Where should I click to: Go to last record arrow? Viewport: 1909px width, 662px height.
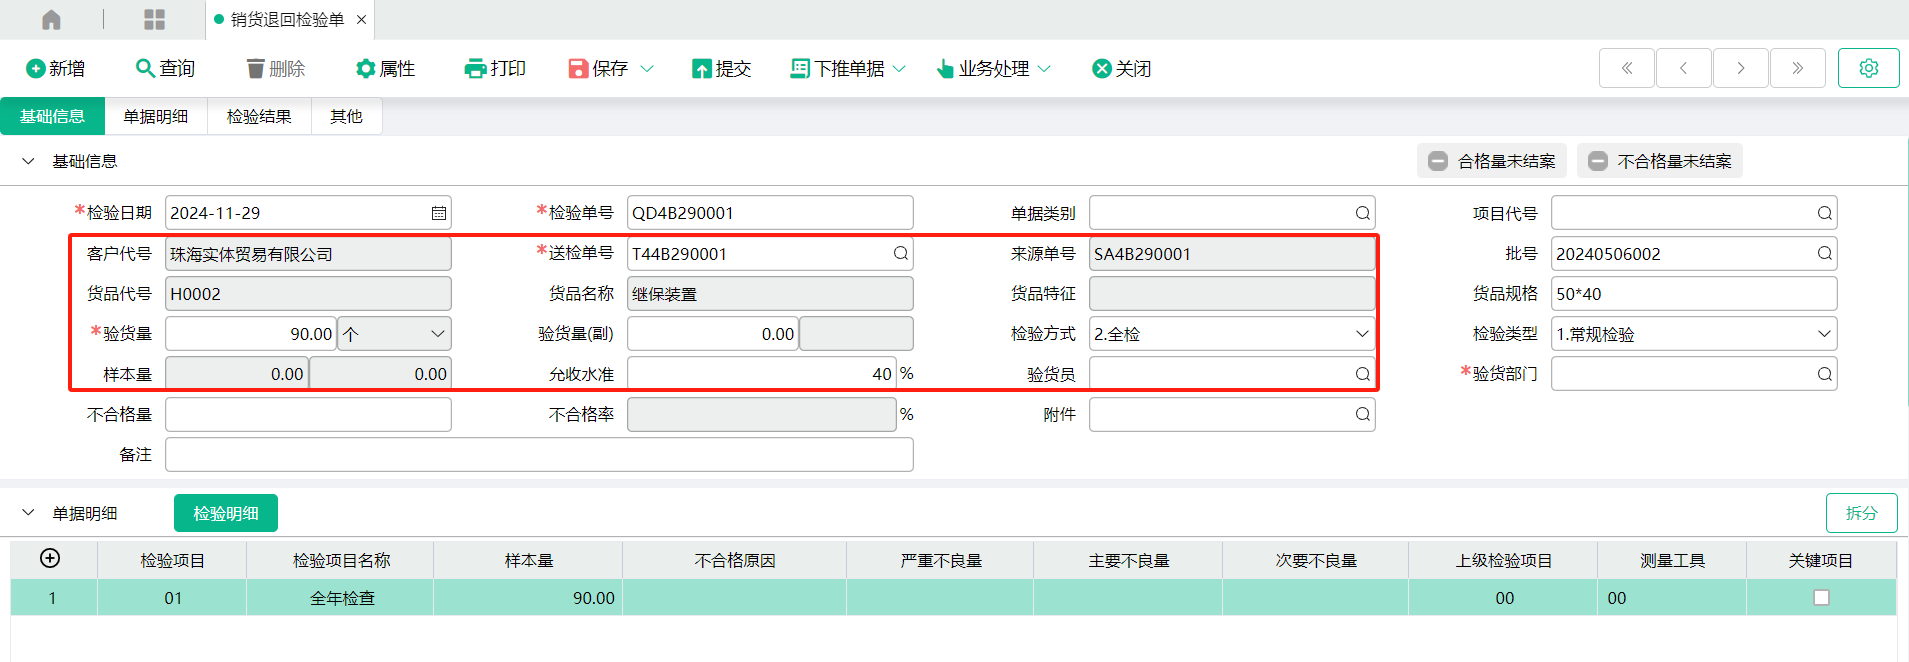[x=1798, y=68]
